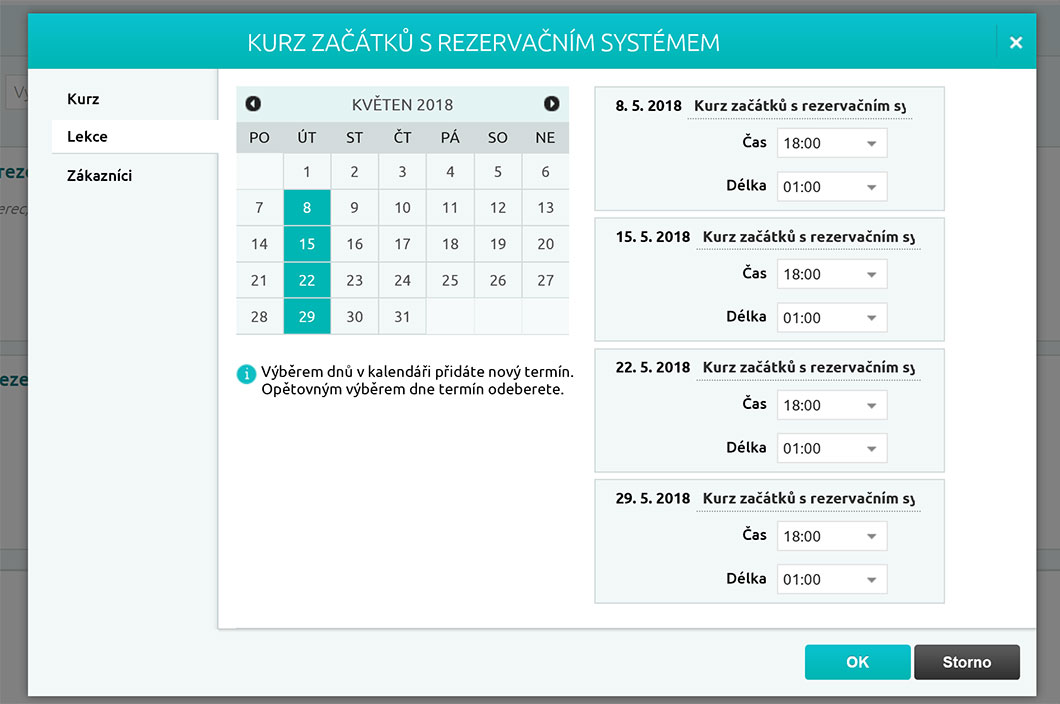The height and width of the screenshot is (704, 1060).
Task: Open the Délka dropdown for 8. 5. 2018
Action: (x=831, y=186)
